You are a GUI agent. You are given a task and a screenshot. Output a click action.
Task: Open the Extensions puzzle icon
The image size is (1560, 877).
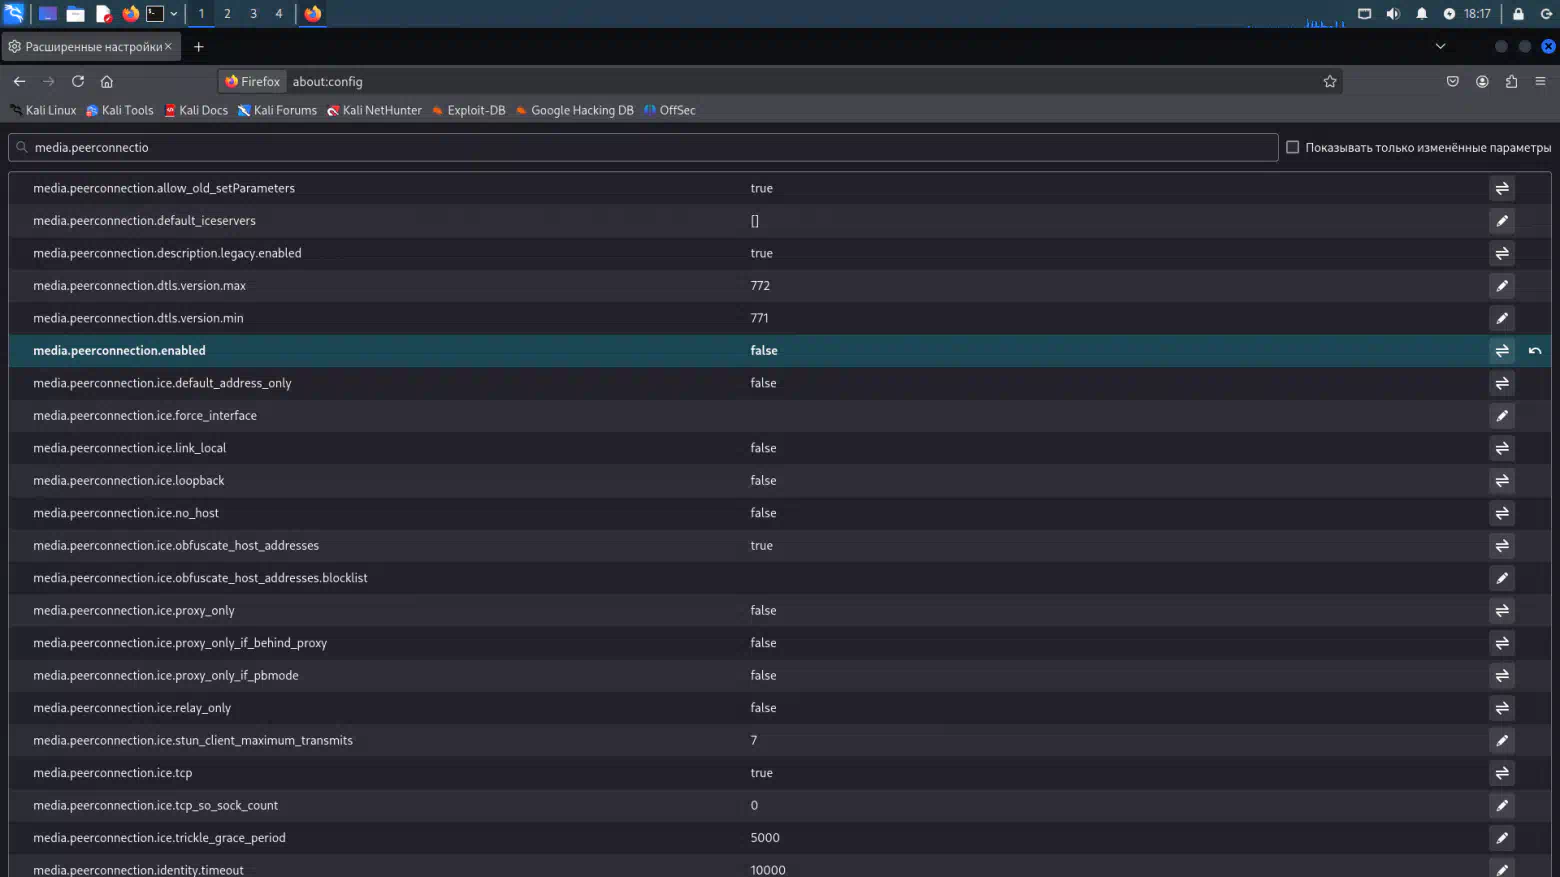1511,82
